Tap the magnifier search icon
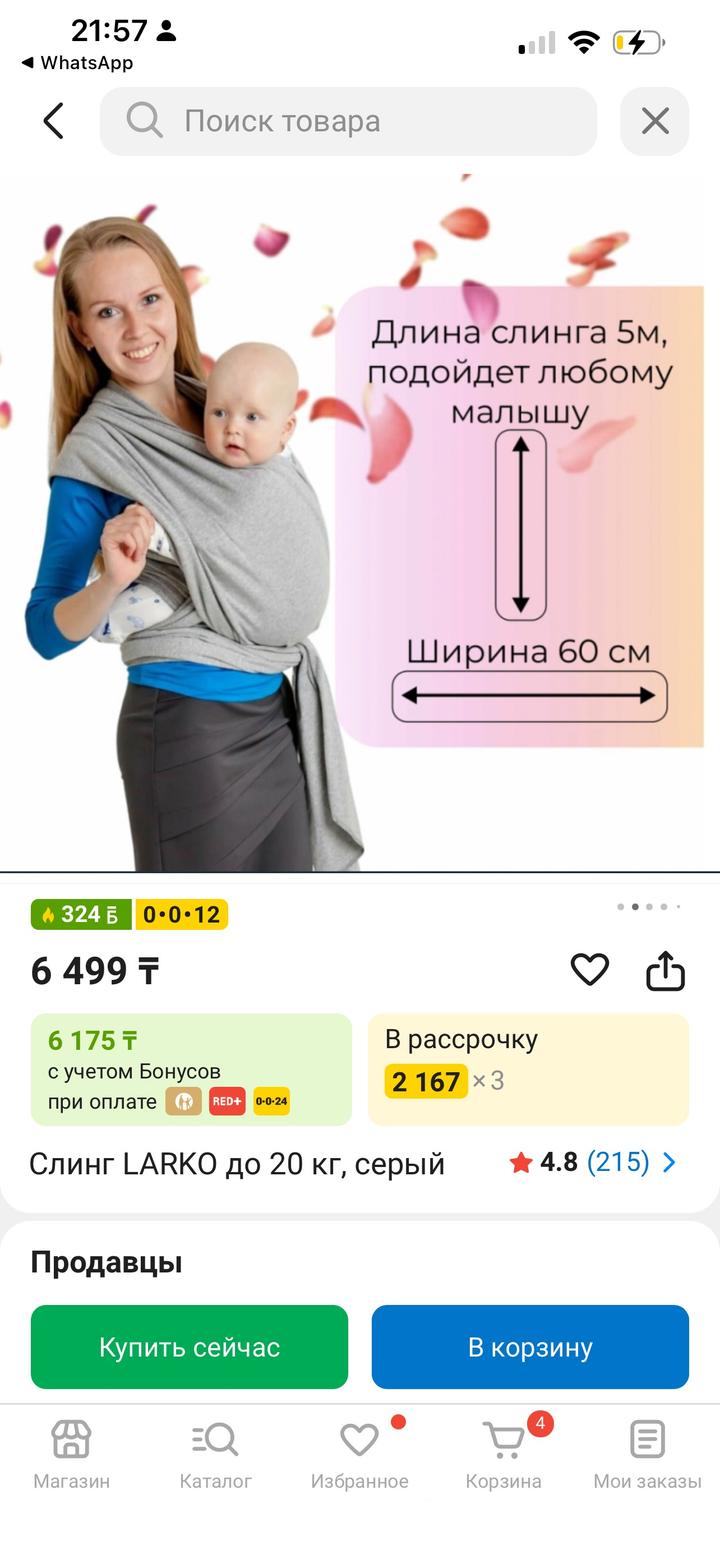This screenshot has width=720, height=1558. coord(144,121)
